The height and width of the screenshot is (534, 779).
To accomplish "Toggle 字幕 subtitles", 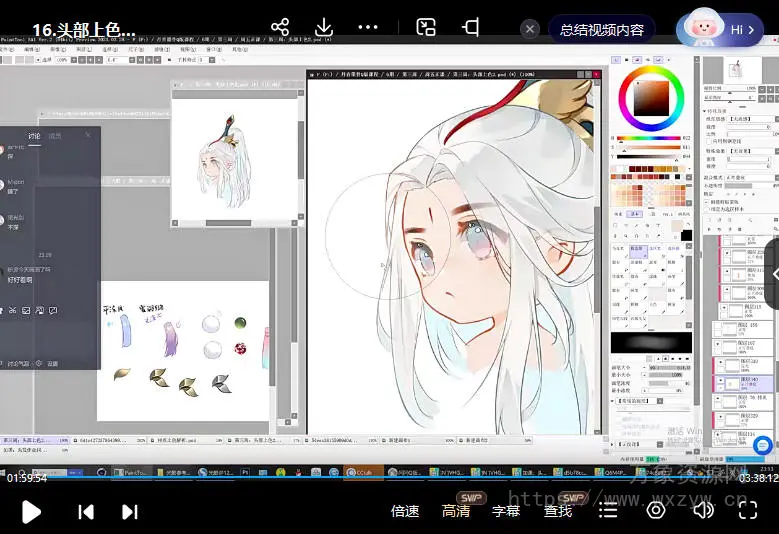I will pyautogui.click(x=506, y=511).
